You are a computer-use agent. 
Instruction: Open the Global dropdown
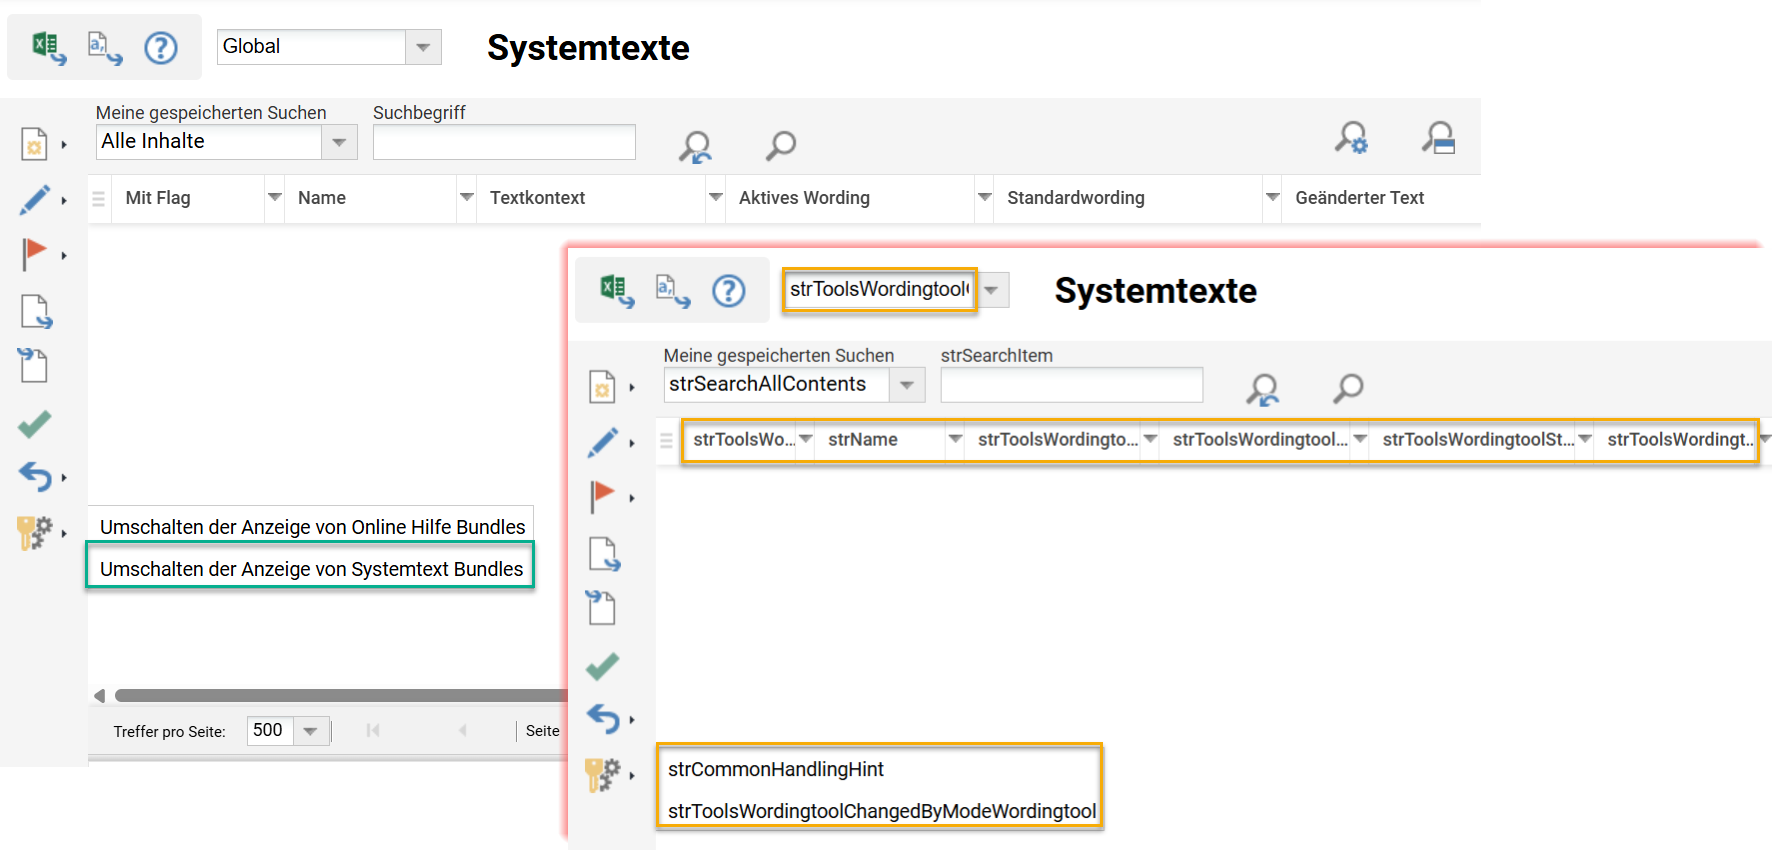423,47
